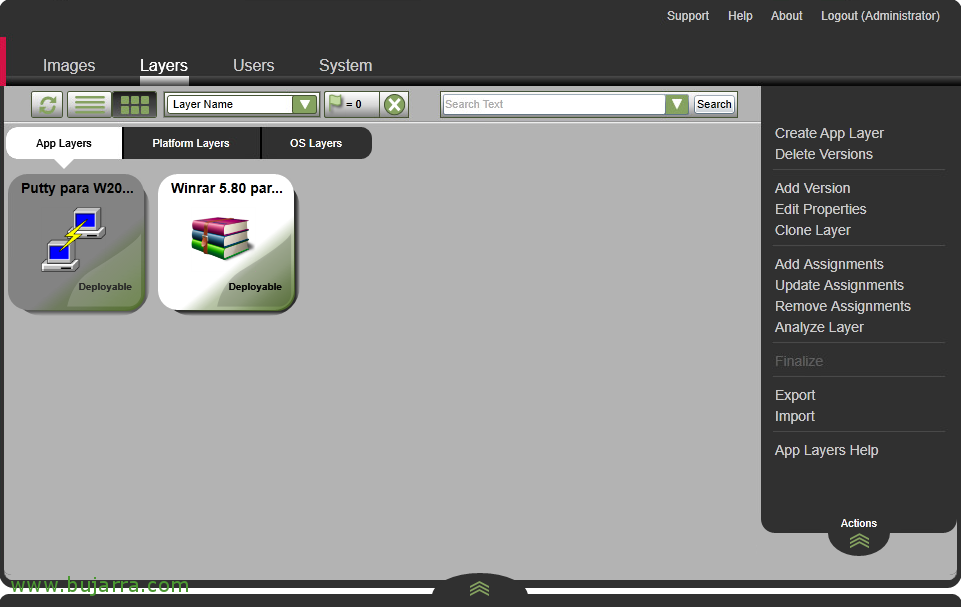Click the Import action

pos(795,416)
